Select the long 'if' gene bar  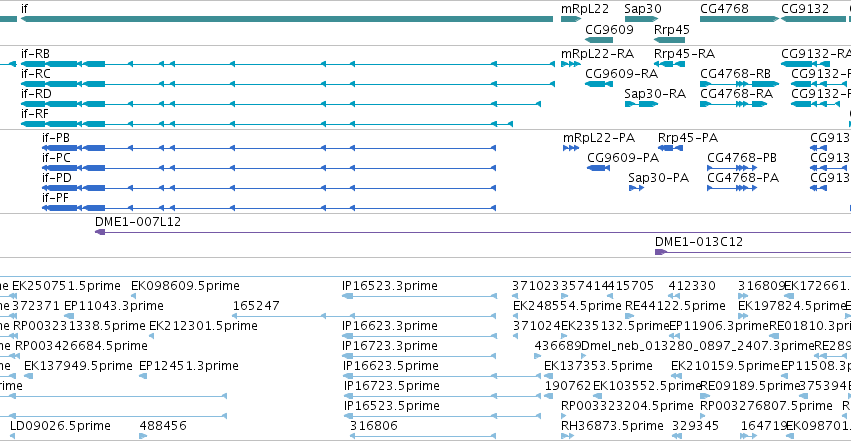pos(287,19)
